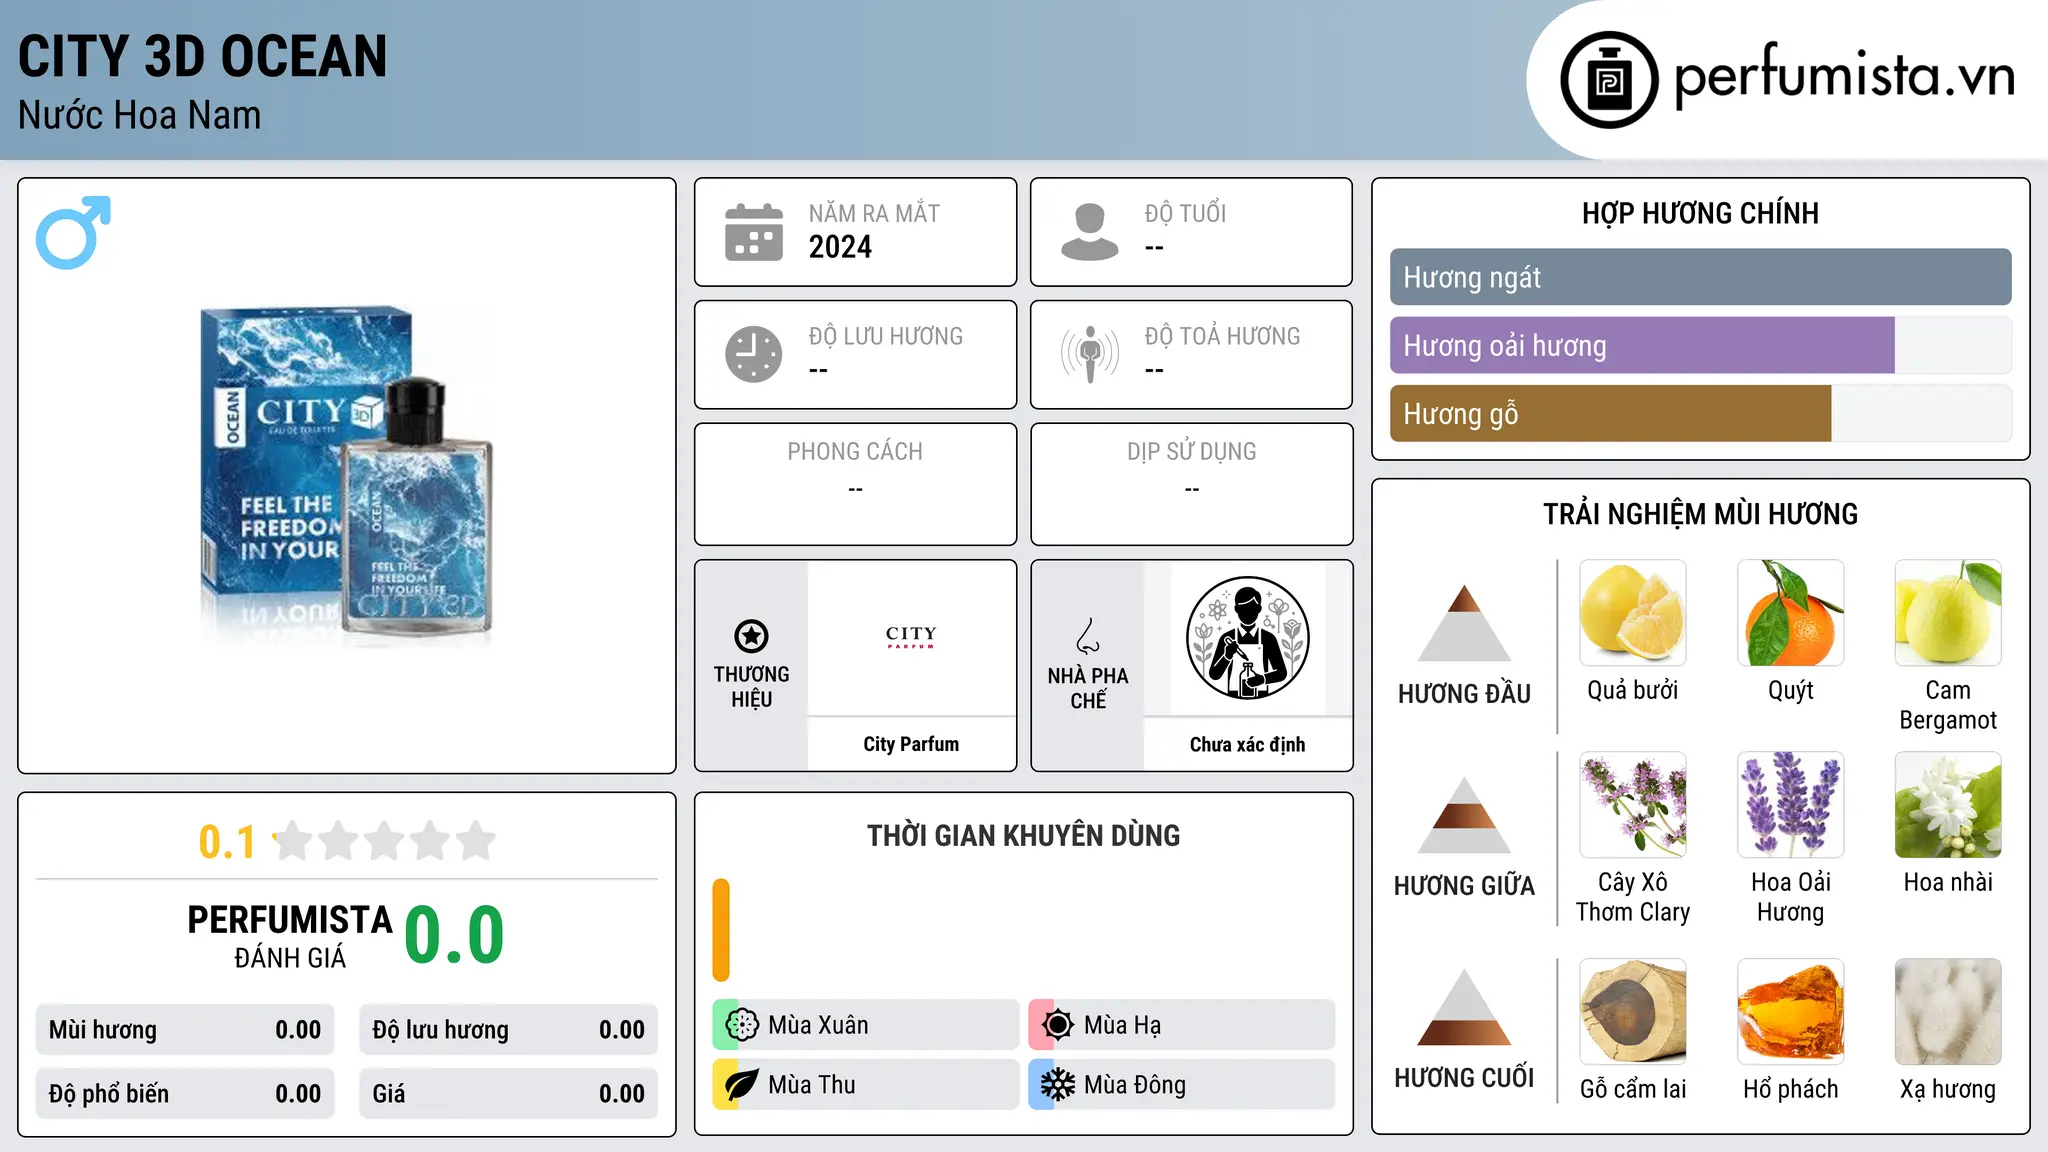
Task: Open the City 3D Ocean product photo
Action: click(x=347, y=475)
